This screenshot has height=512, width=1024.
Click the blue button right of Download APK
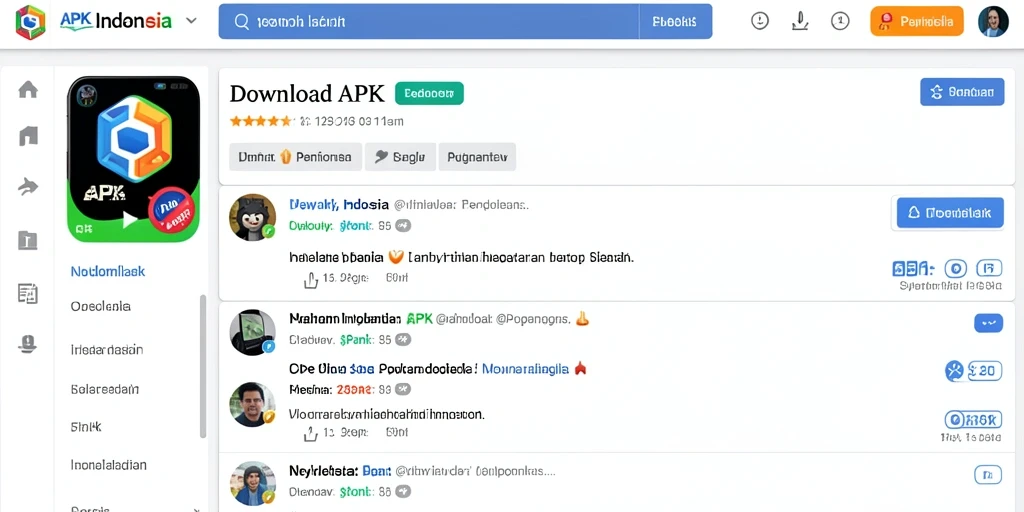click(x=962, y=92)
